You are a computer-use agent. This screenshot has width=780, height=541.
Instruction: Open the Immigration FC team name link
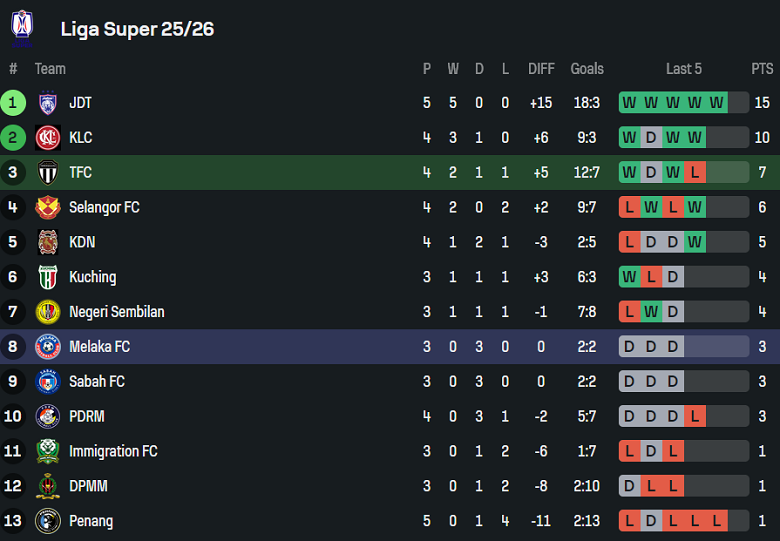click(x=113, y=451)
